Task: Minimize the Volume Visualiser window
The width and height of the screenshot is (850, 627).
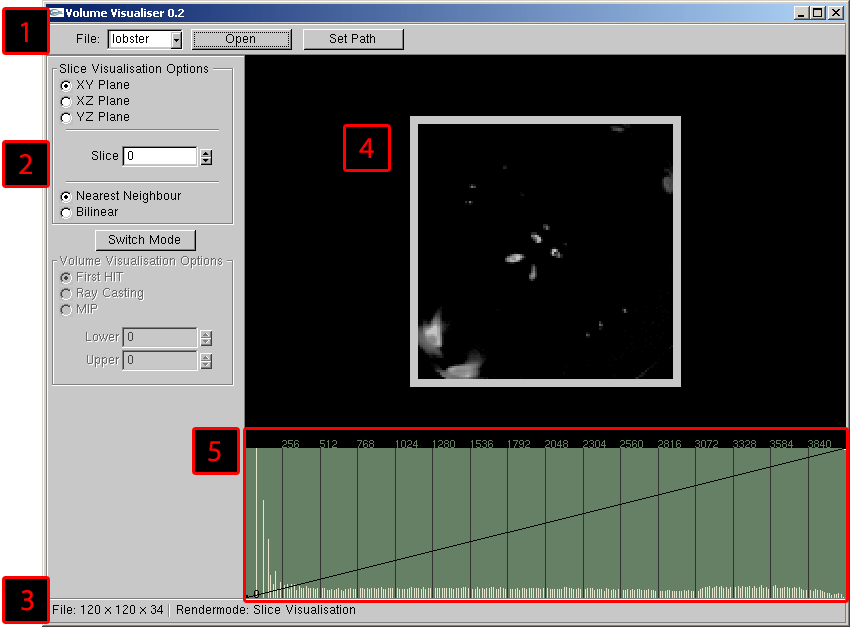Action: click(x=802, y=13)
